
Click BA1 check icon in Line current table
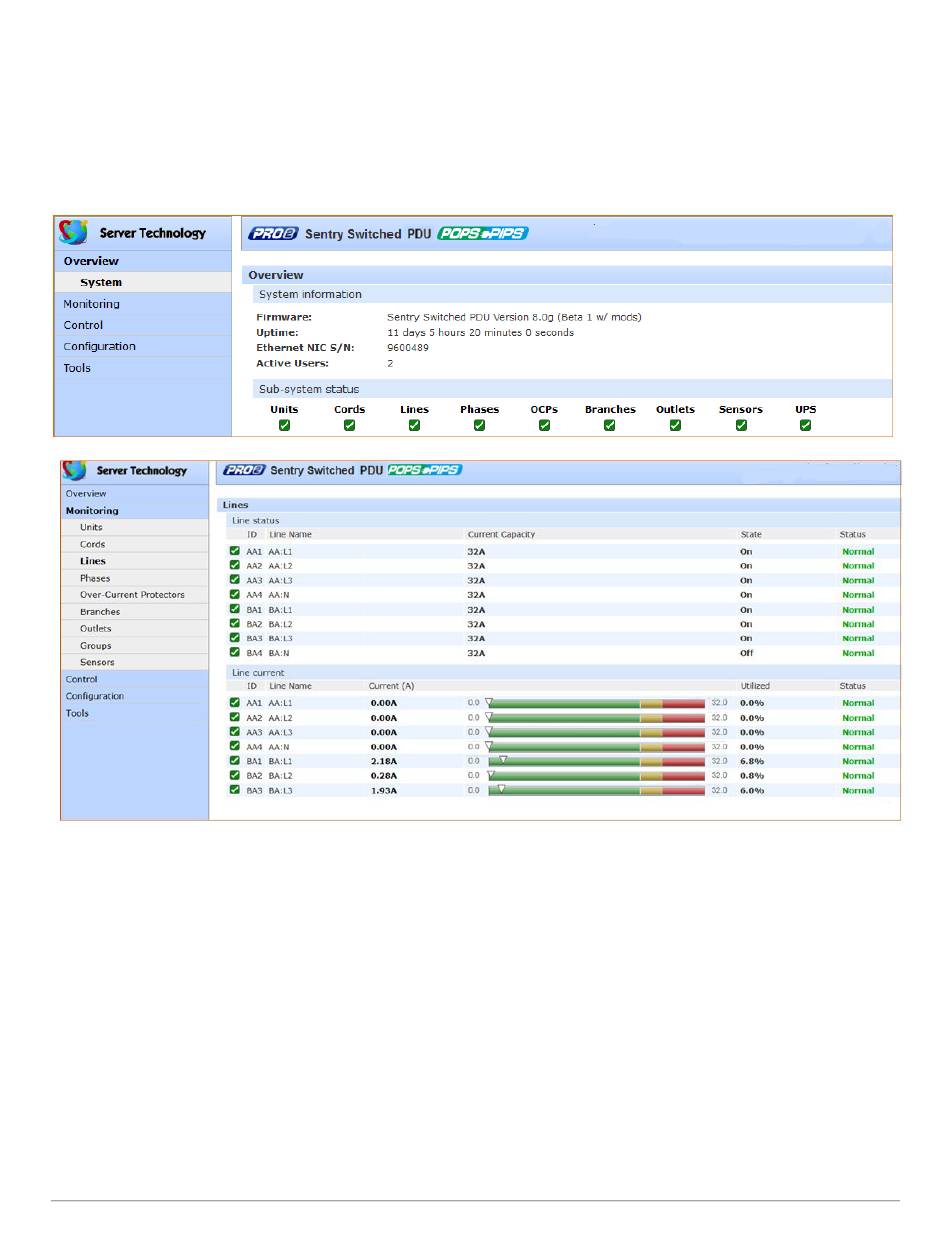tap(235, 761)
